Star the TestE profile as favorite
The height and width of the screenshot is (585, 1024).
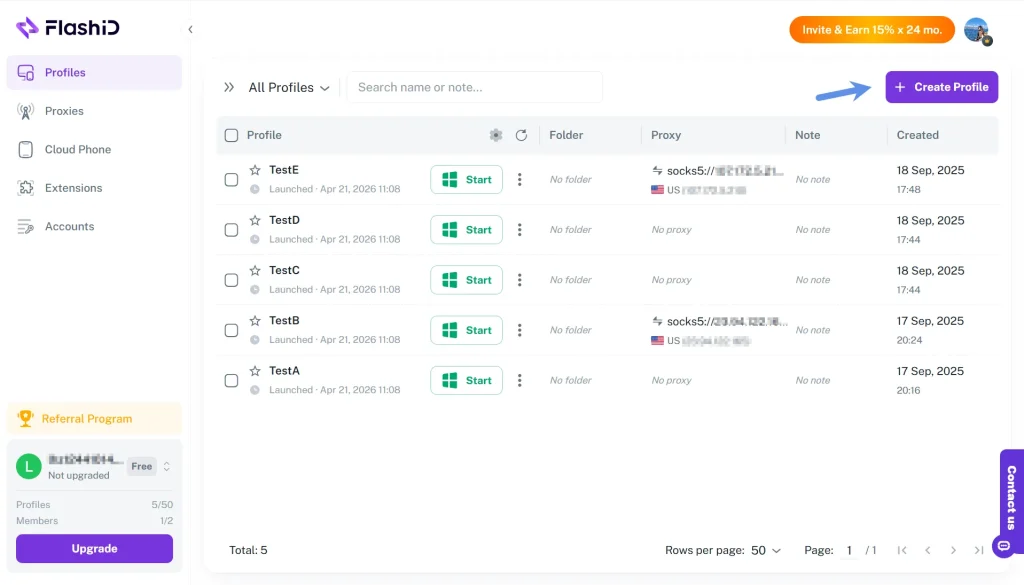point(255,170)
